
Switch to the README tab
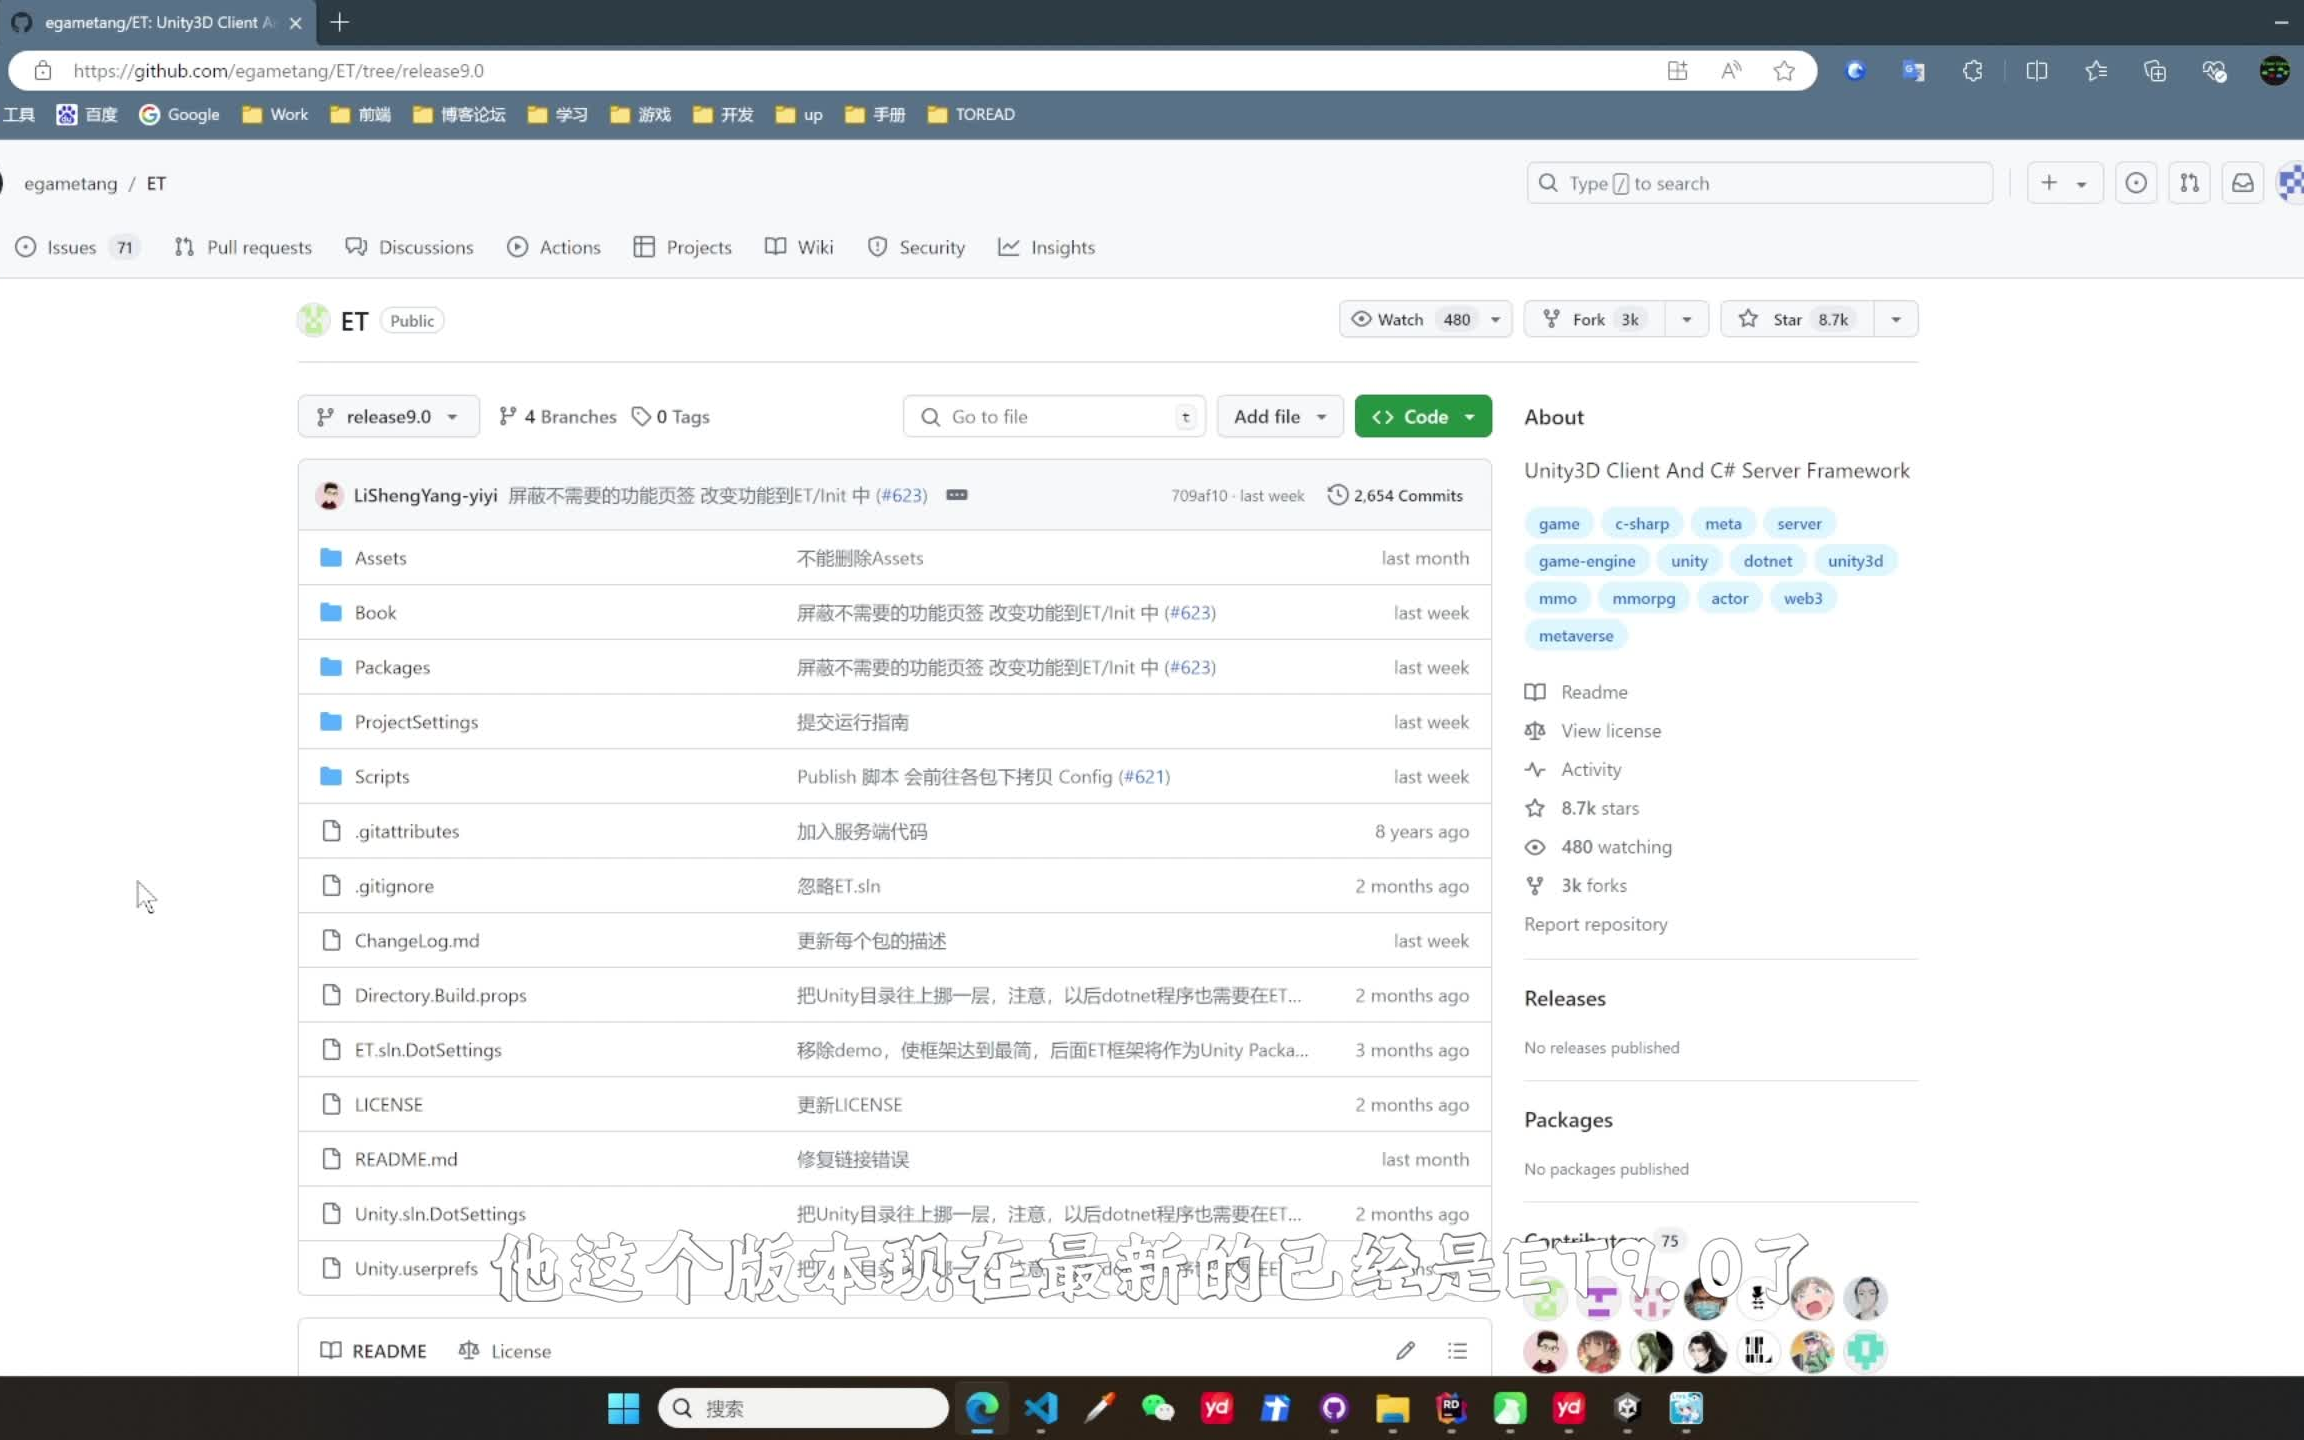coord(374,1350)
